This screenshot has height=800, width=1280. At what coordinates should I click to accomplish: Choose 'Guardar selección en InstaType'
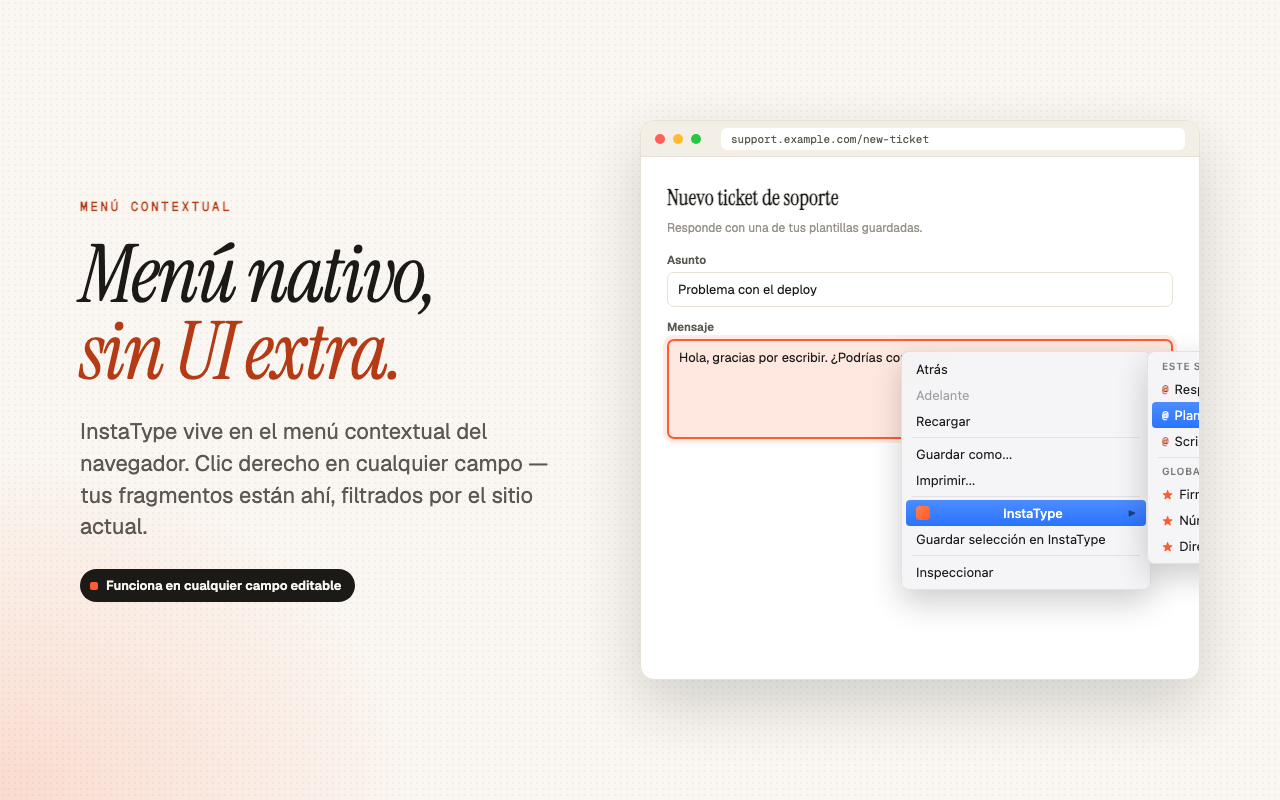click(1026, 540)
